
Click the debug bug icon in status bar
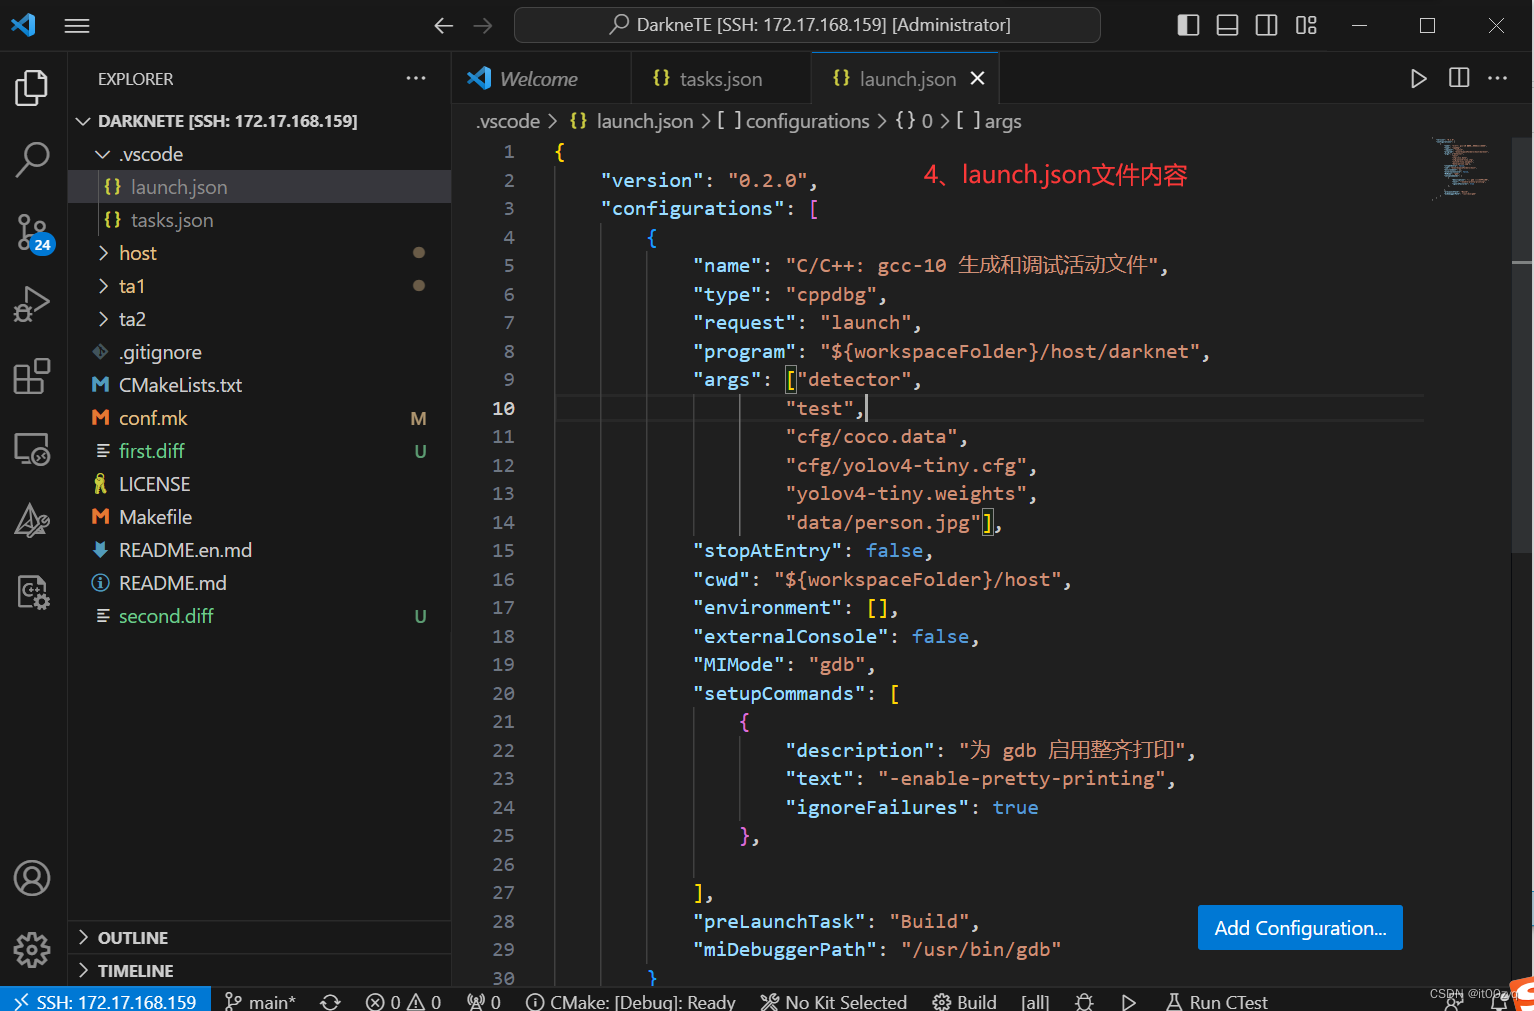click(1084, 1001)
